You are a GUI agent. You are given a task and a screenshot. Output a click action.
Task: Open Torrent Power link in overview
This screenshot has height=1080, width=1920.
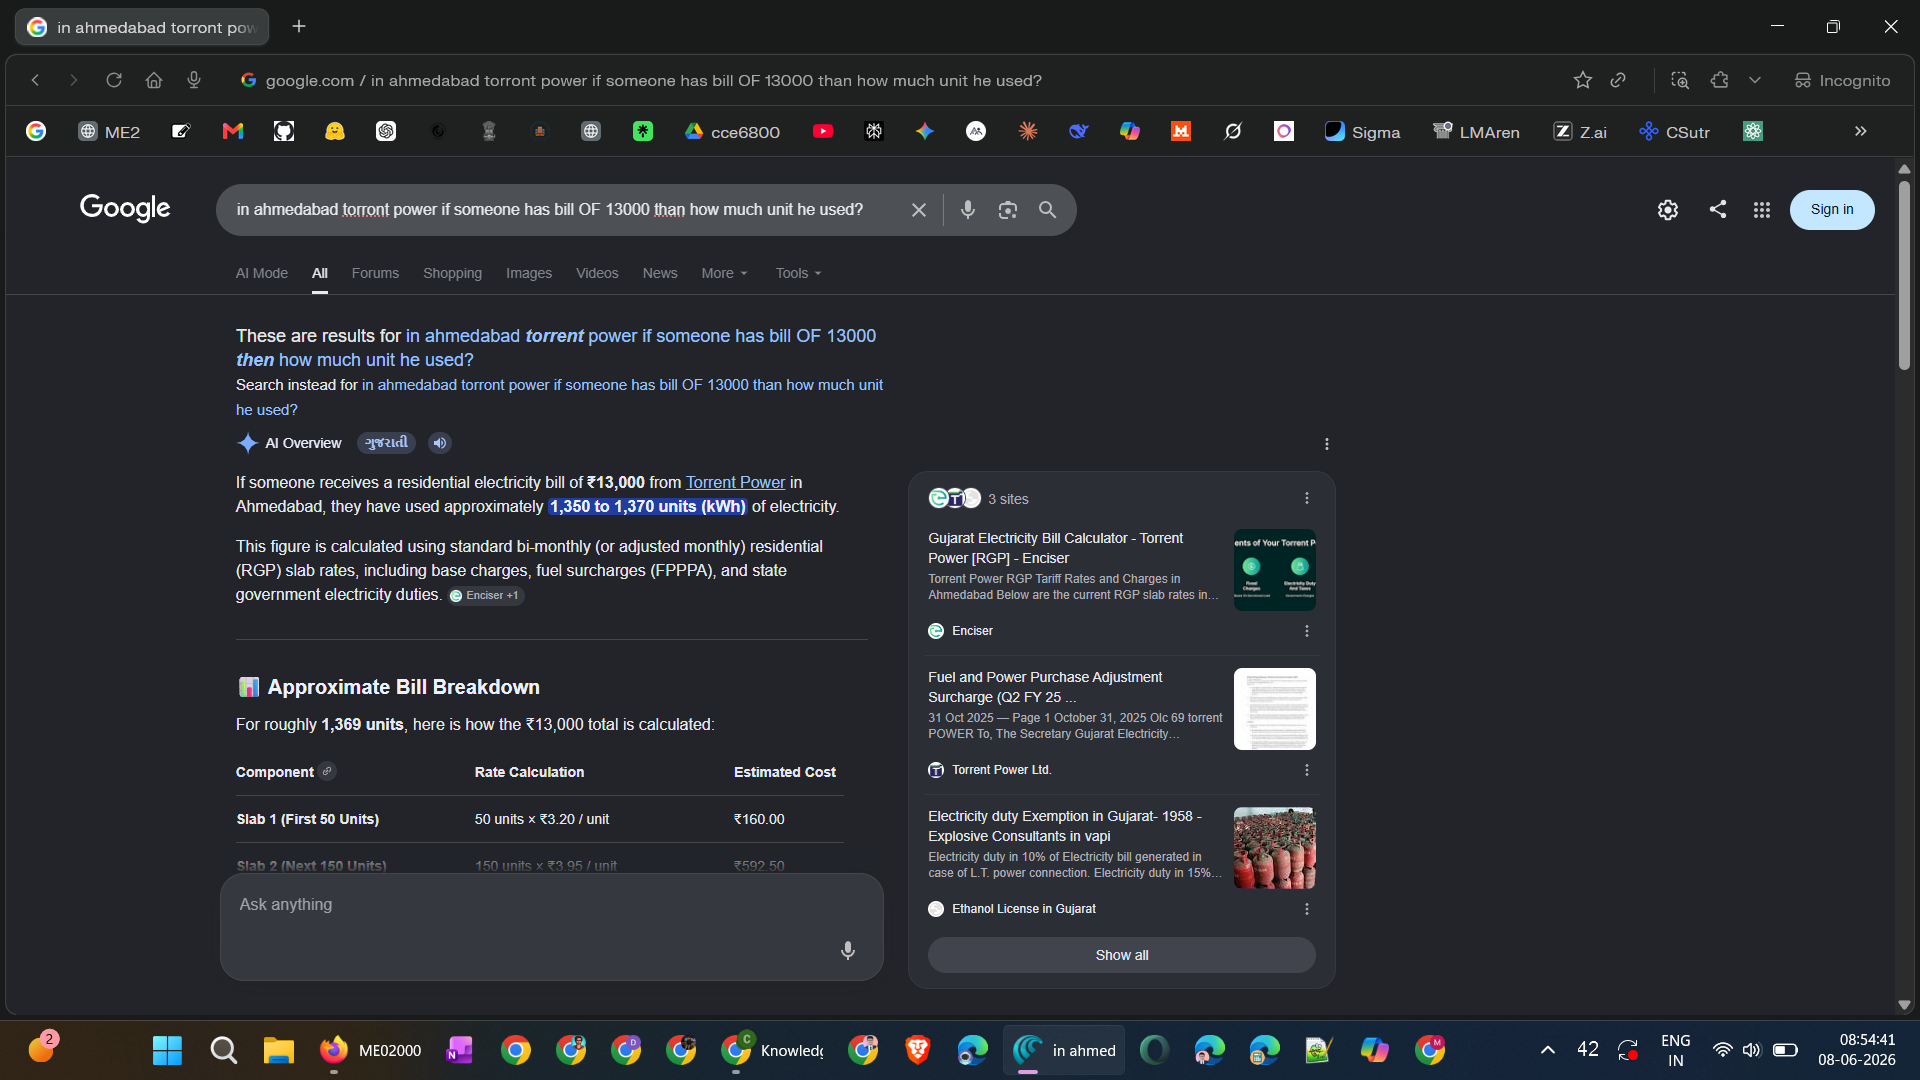[735, 482]
